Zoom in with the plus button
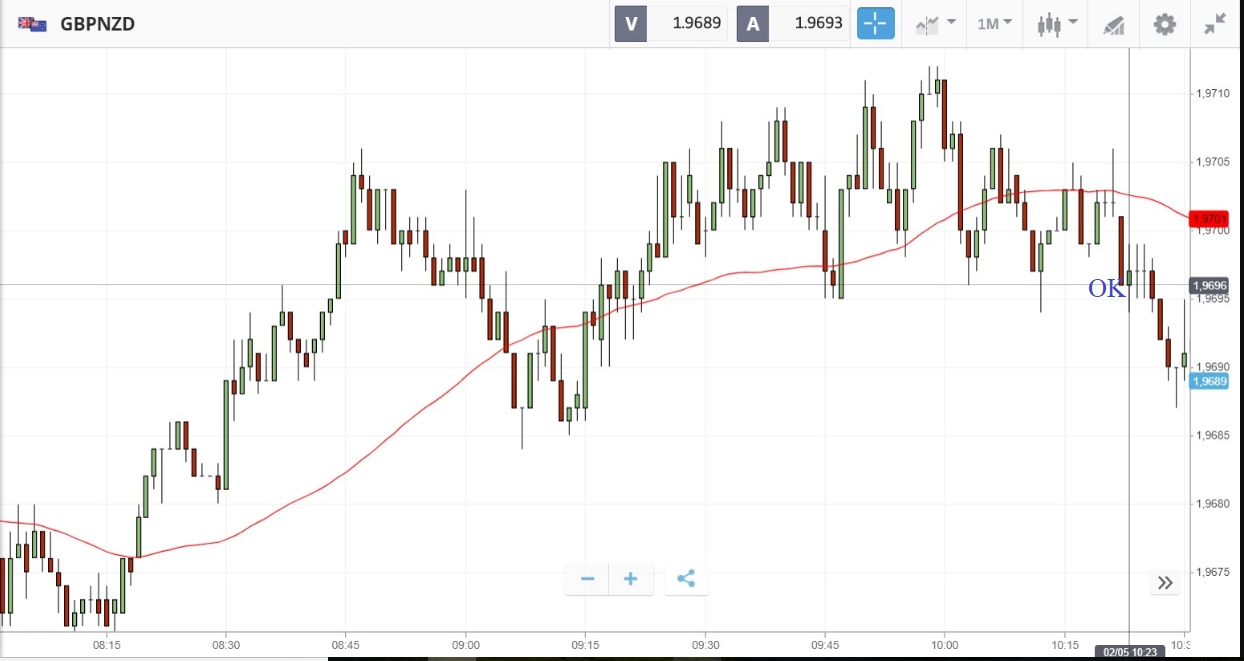Screen dimensions: 1244x661 (x=631, y=579)
